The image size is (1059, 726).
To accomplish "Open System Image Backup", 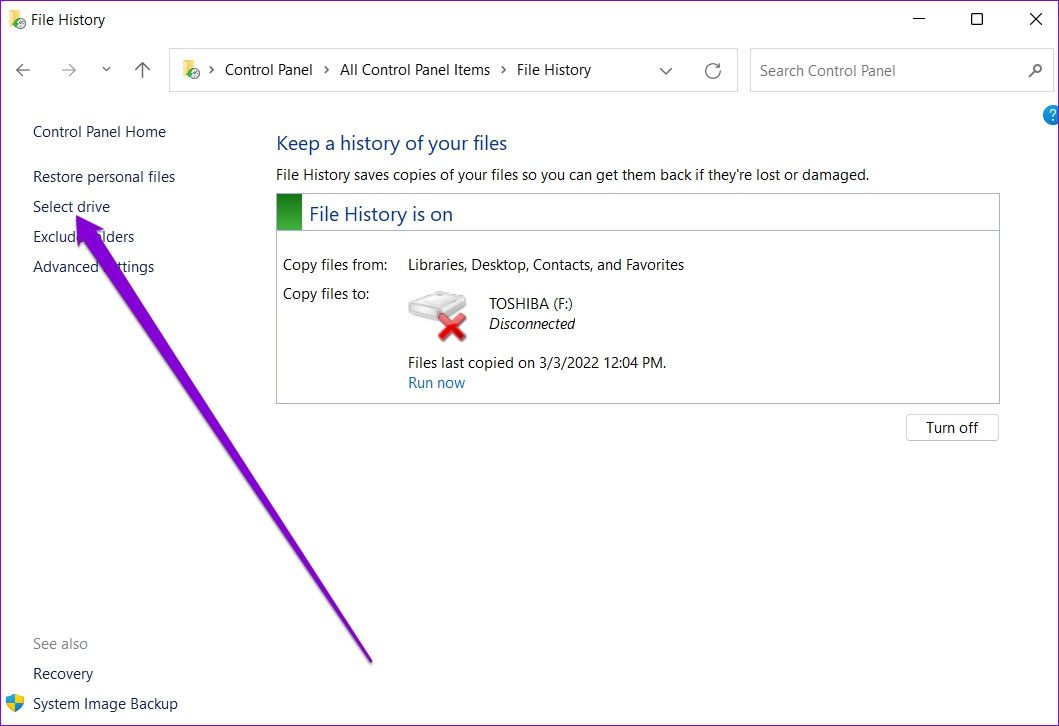I will click(x=105, y=704).
